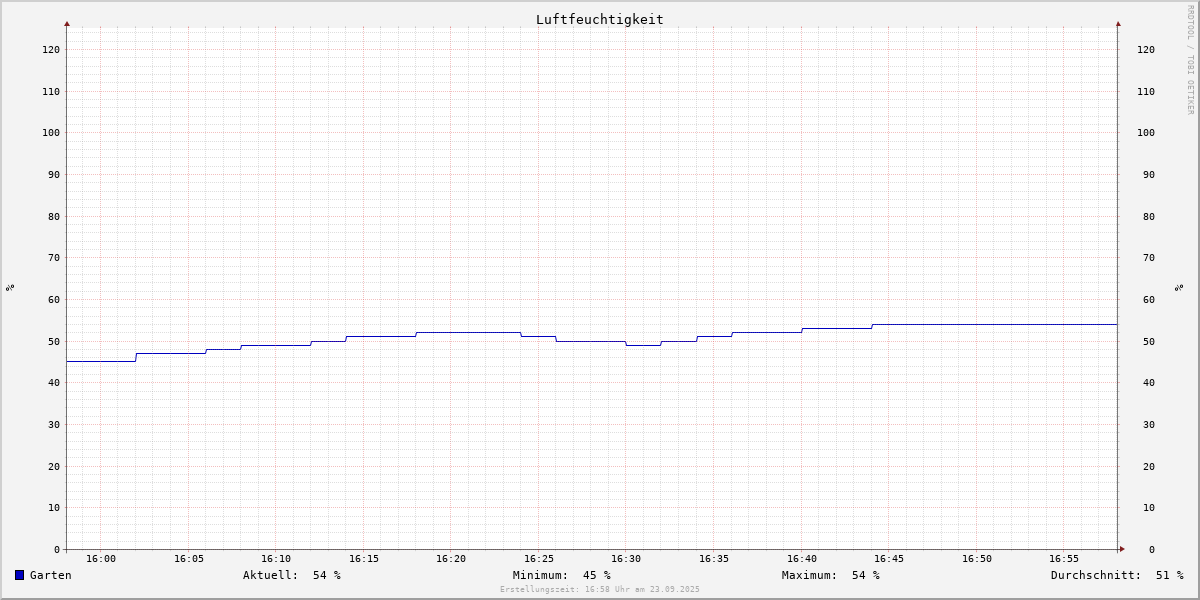Image resolution: width=1200 pixels, height=600 pixels.
Task: Select the Garten legend label
Action: pyautogui.click(x=50, y=575)
